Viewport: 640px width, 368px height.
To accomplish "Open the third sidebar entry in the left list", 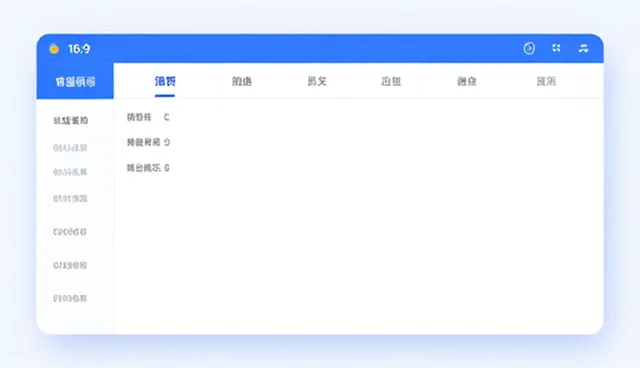I will click(70, 172).
